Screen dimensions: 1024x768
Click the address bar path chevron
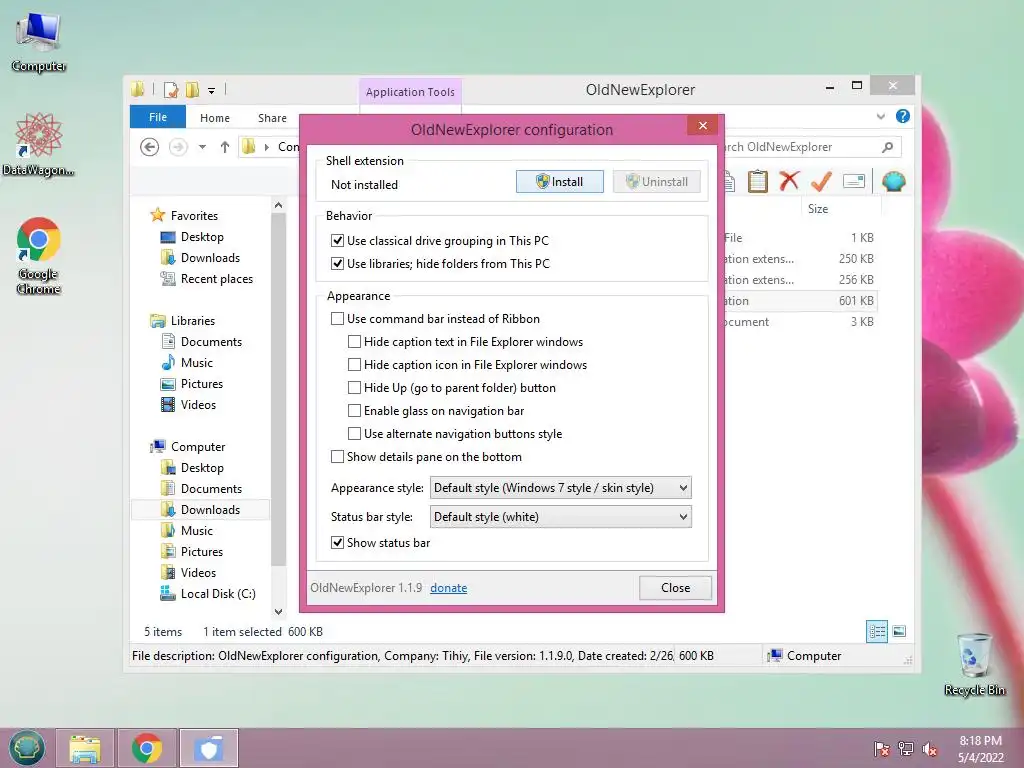(266, 147)
